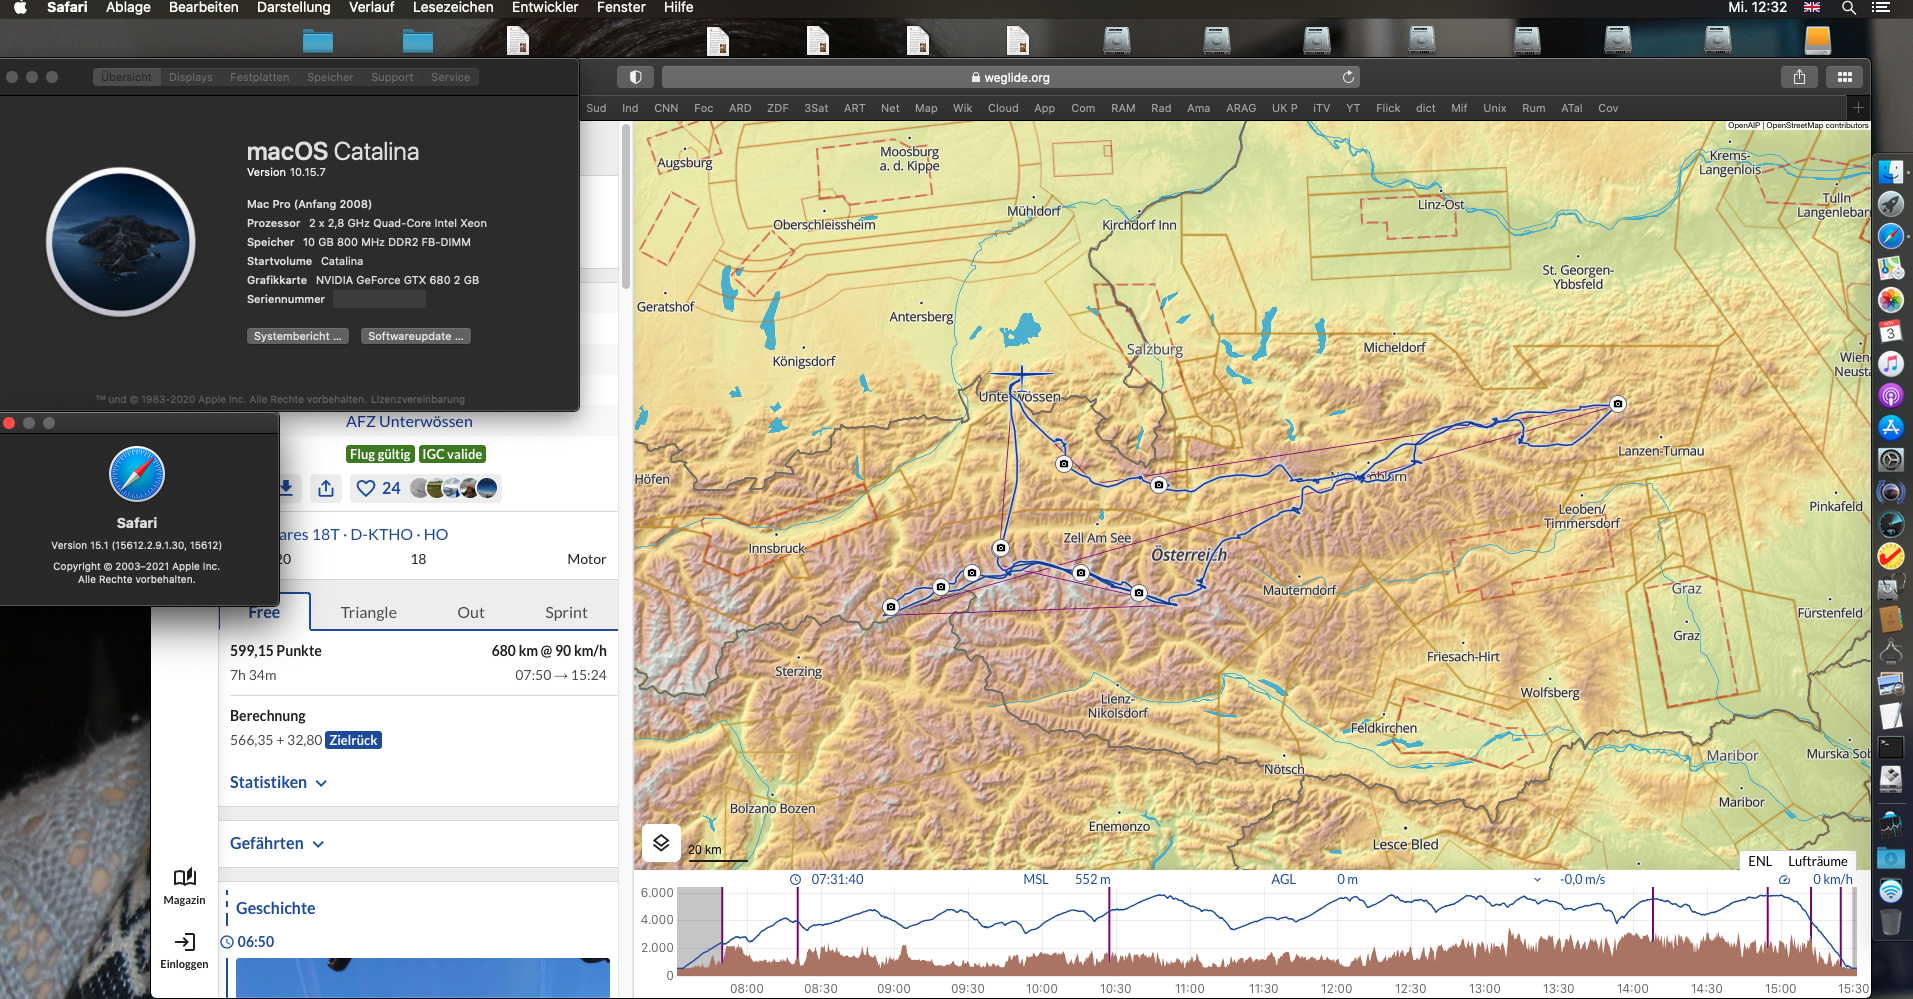The image size is (1913, 999).
Task: Reload the weglide.org page
Action: (1348, 77)
